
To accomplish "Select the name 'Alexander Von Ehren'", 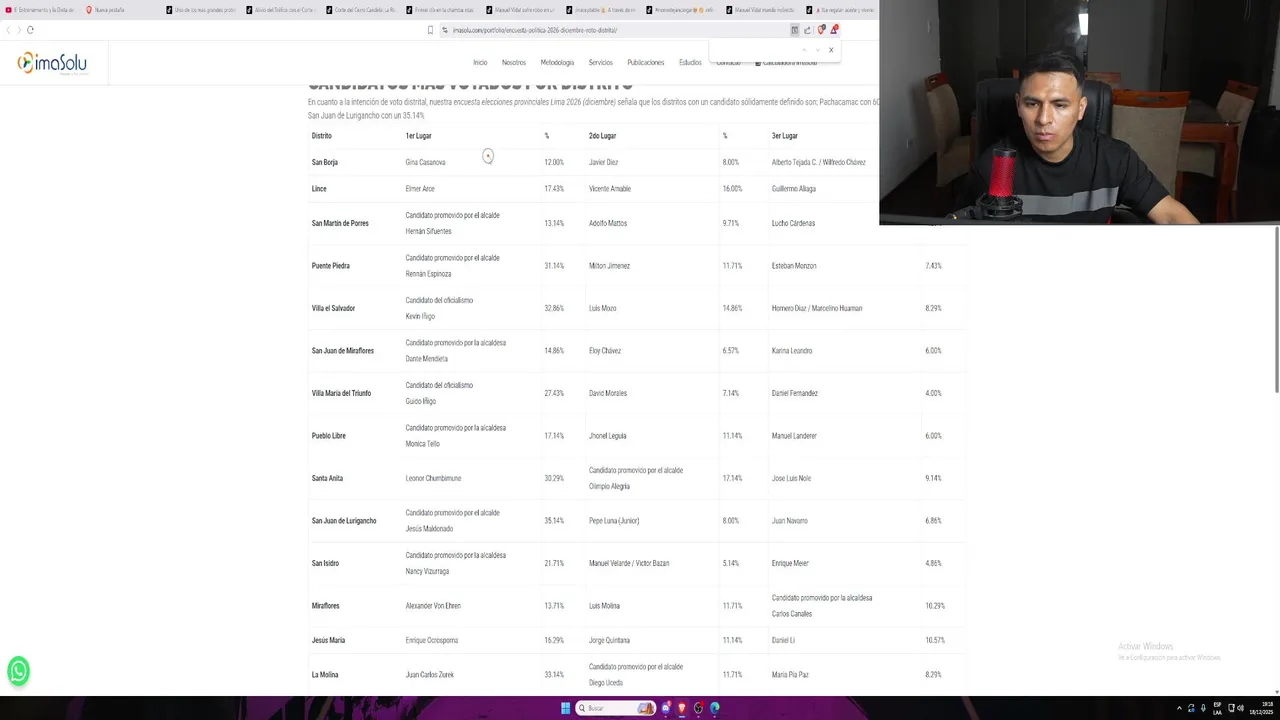I will 433,606.
